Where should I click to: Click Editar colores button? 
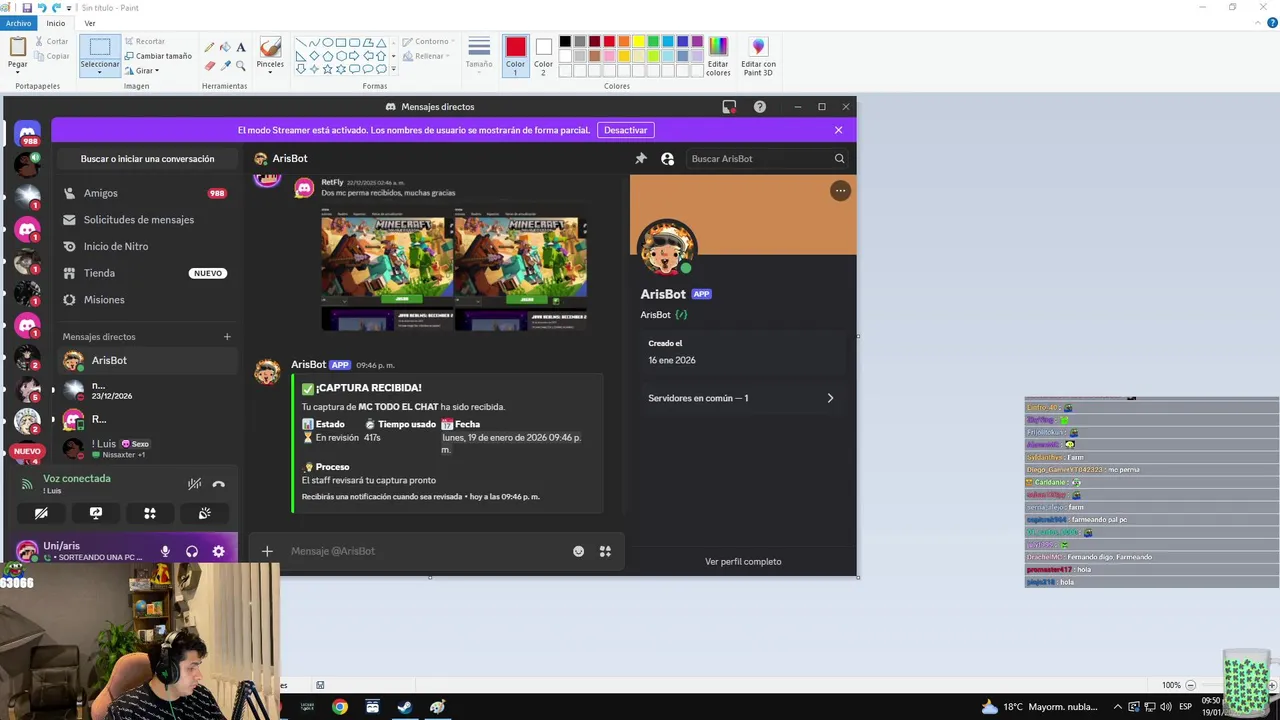coord(718,56)
